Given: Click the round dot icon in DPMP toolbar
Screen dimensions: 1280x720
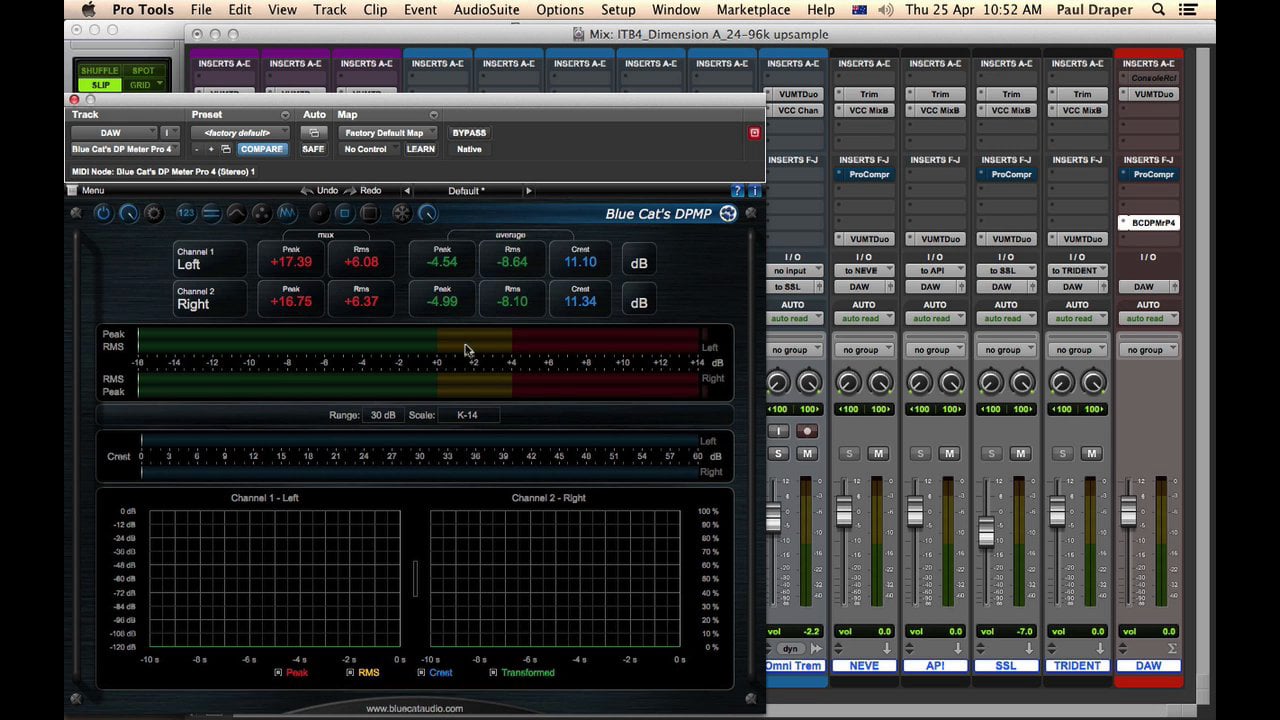Looking at the screenshot, I should point(319,213).
